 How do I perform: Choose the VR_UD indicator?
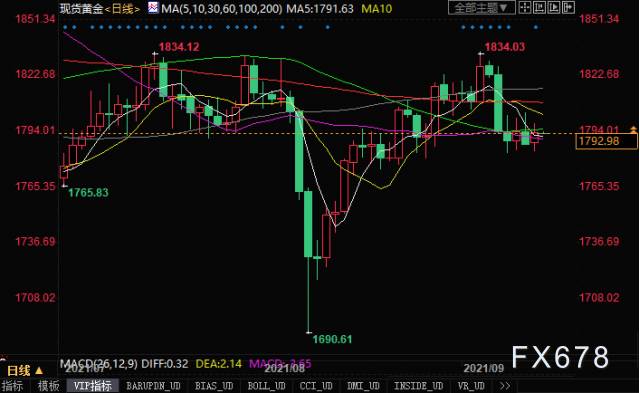[471, 386]
